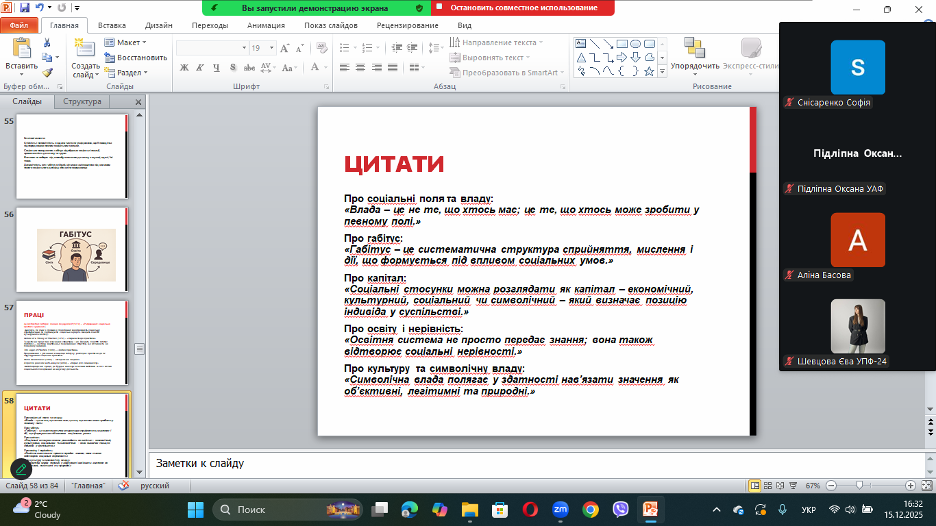Switch to reading view icon in status bar
This screenshot has height=526, width=936.
780,485
